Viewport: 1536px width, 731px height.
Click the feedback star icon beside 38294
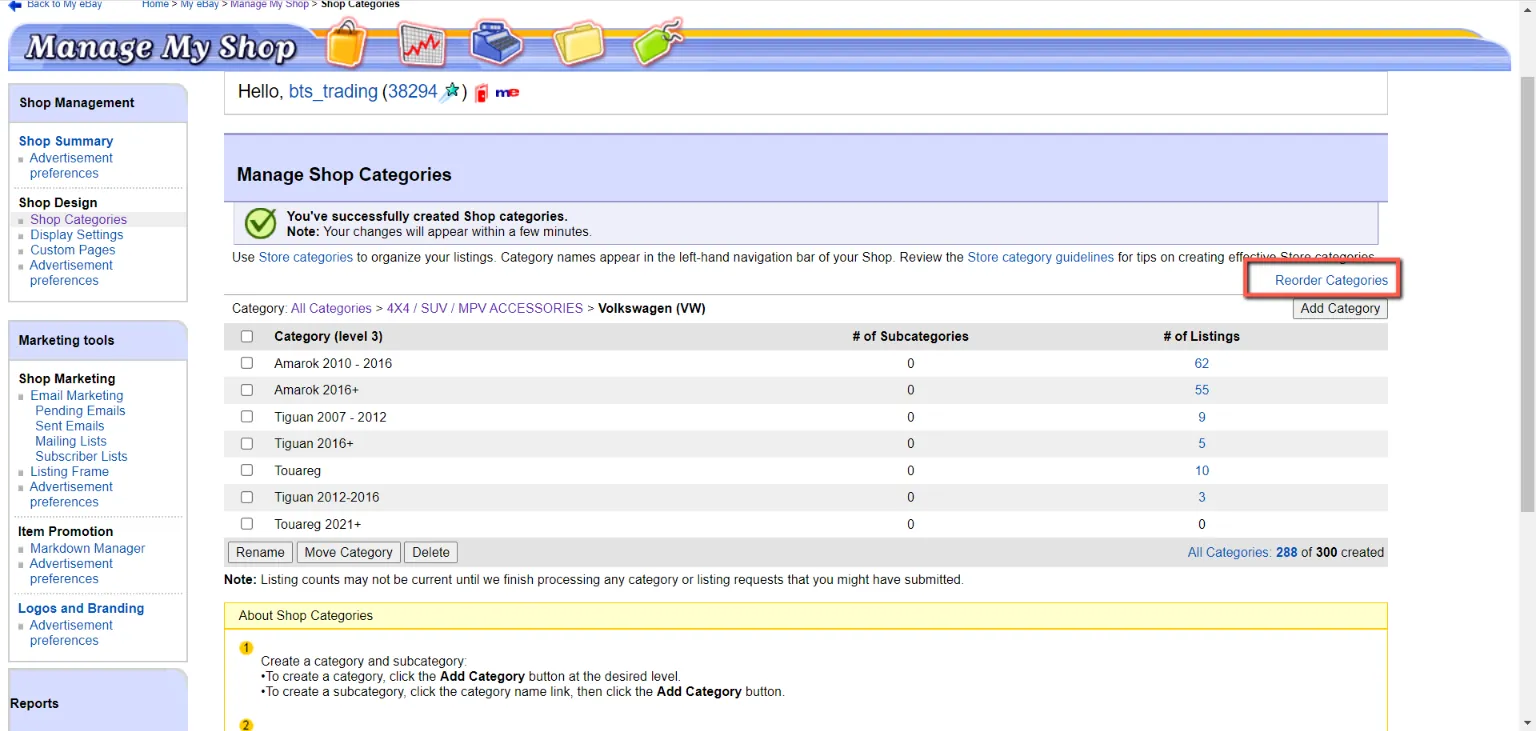coord(451,92)
